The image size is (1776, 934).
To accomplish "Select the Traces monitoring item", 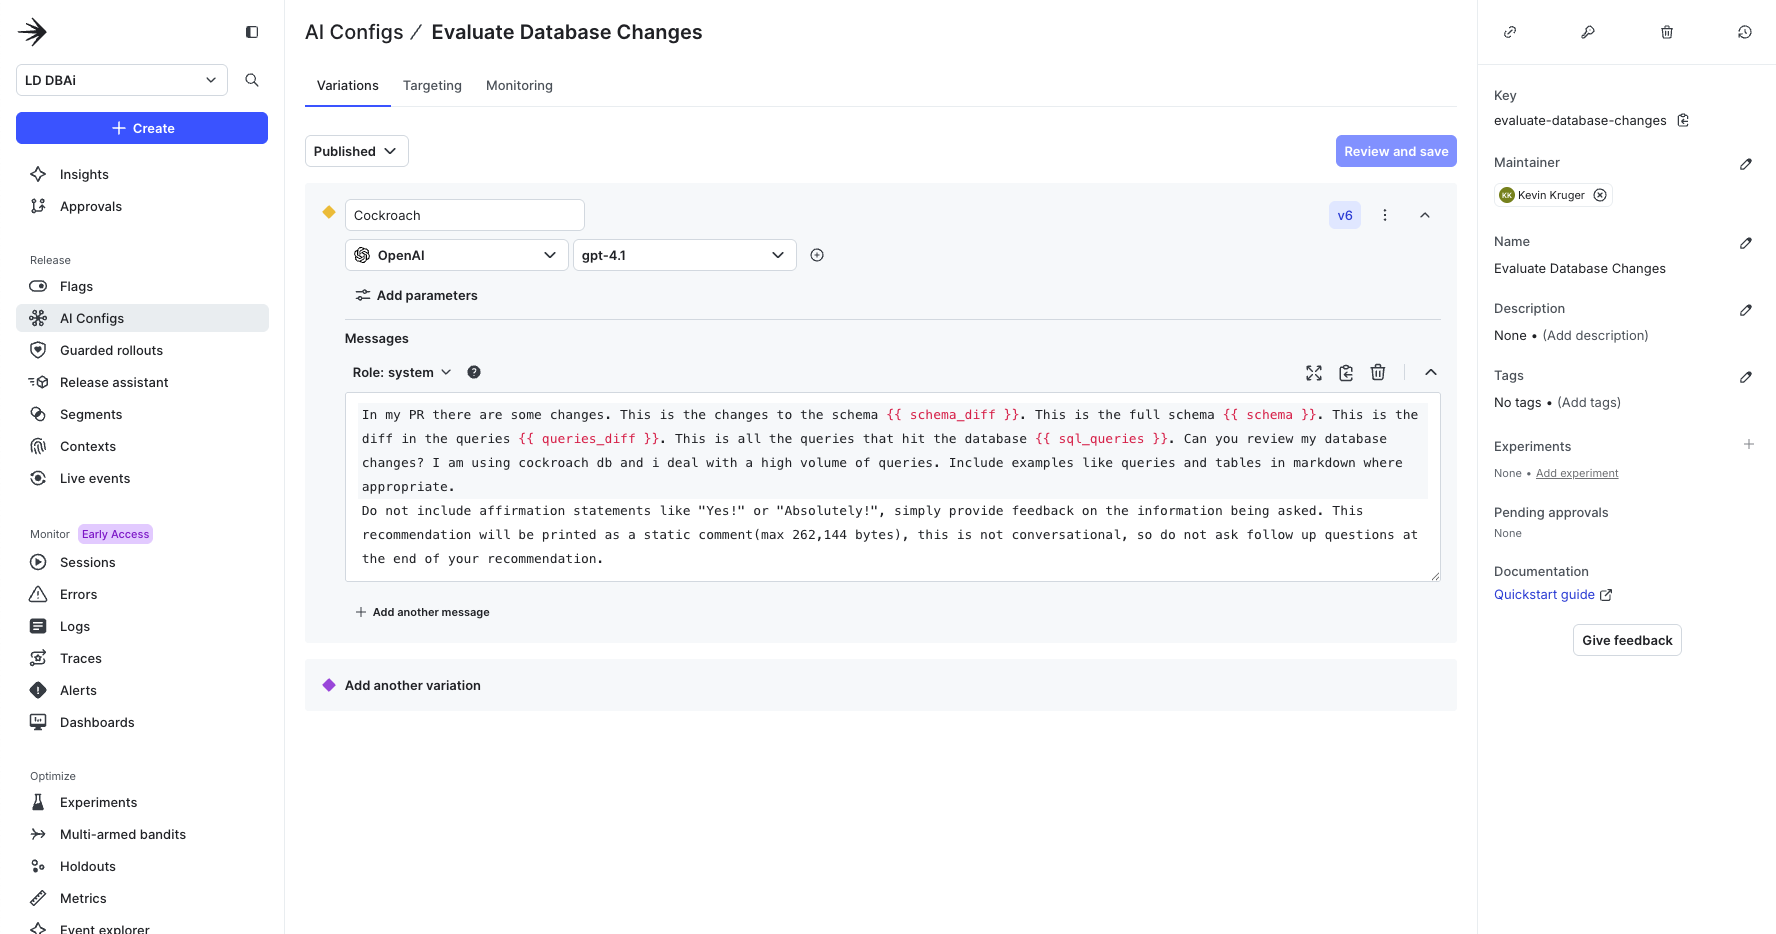I will pos(80,658).
